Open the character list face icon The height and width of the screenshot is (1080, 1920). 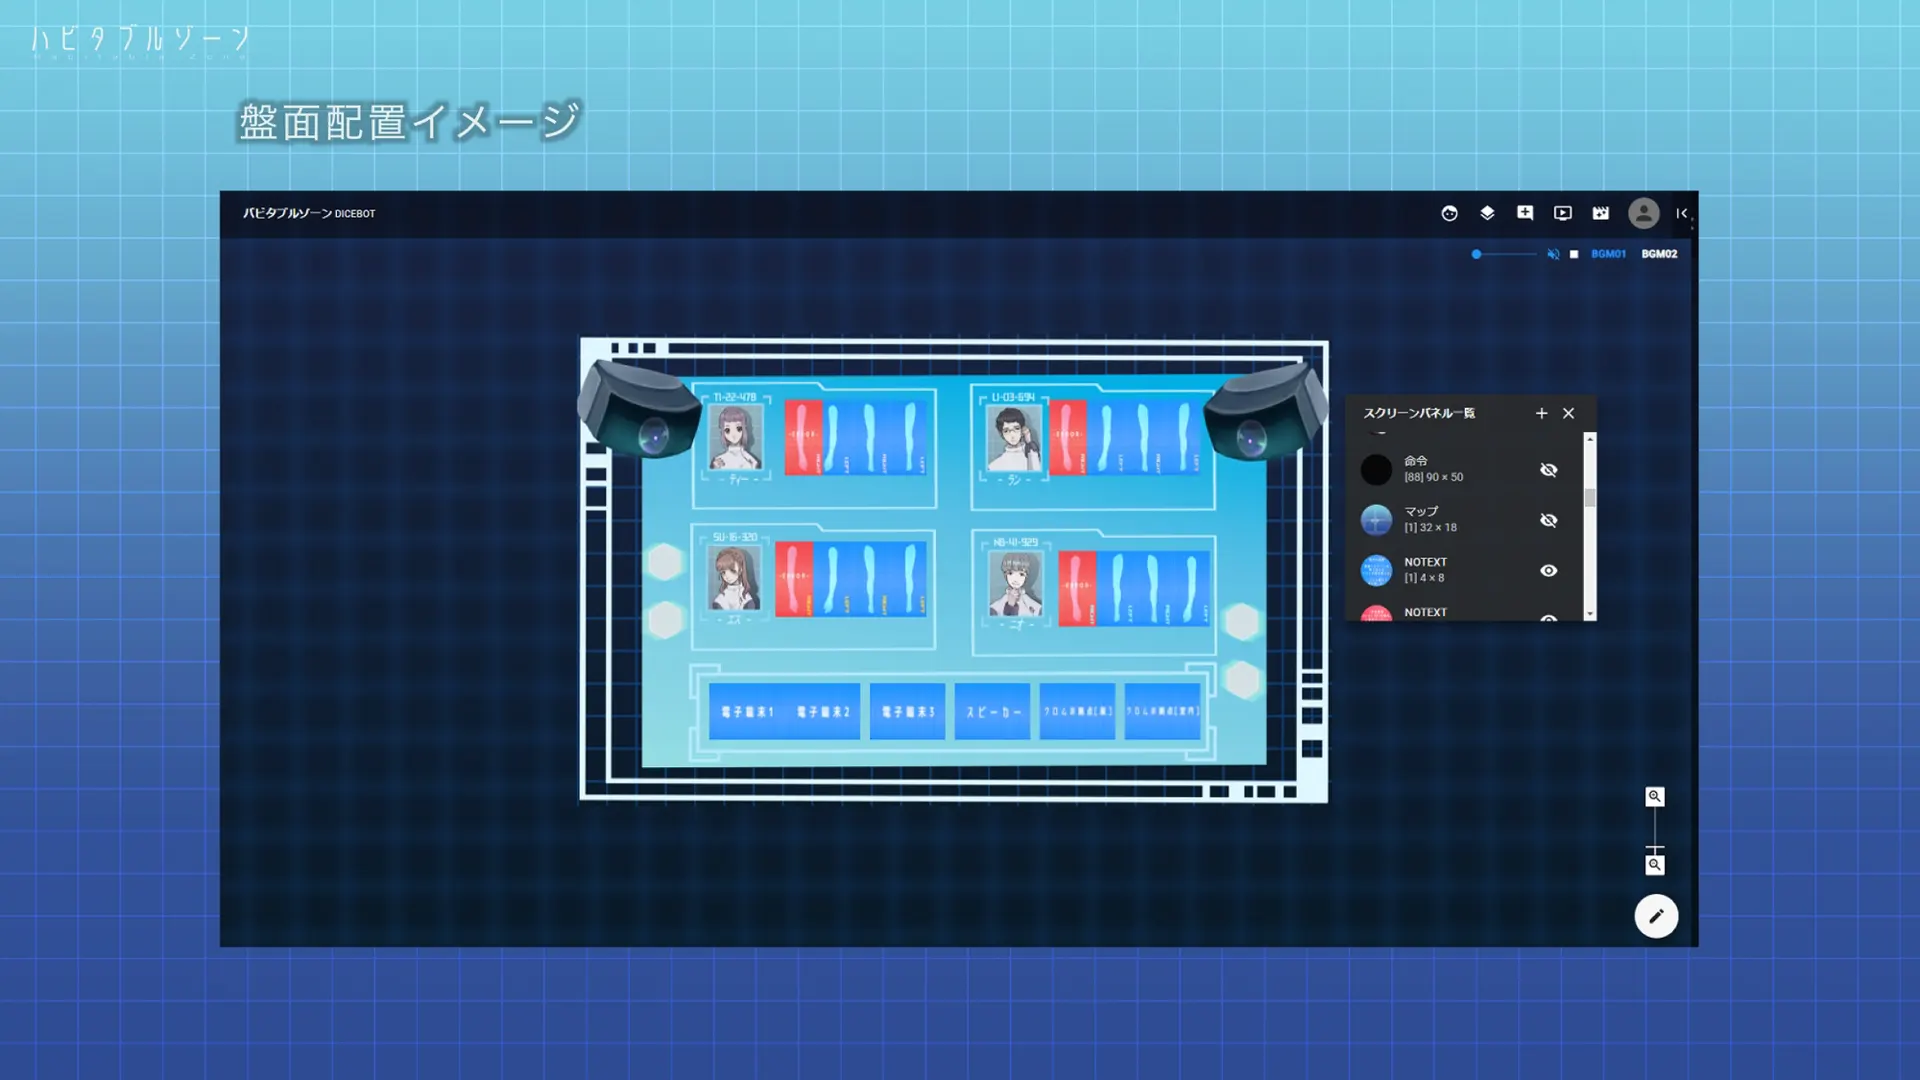[x=1449, y=213]
